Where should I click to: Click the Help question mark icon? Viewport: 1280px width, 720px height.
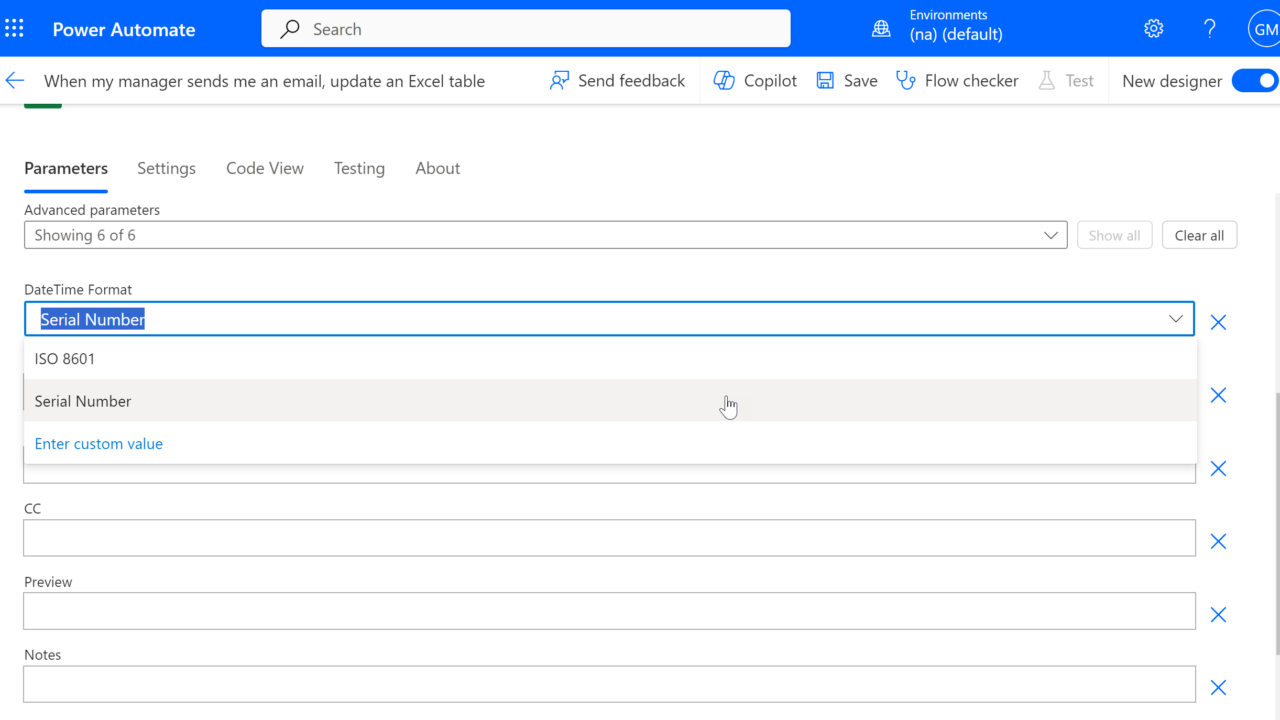(1210, 29)
